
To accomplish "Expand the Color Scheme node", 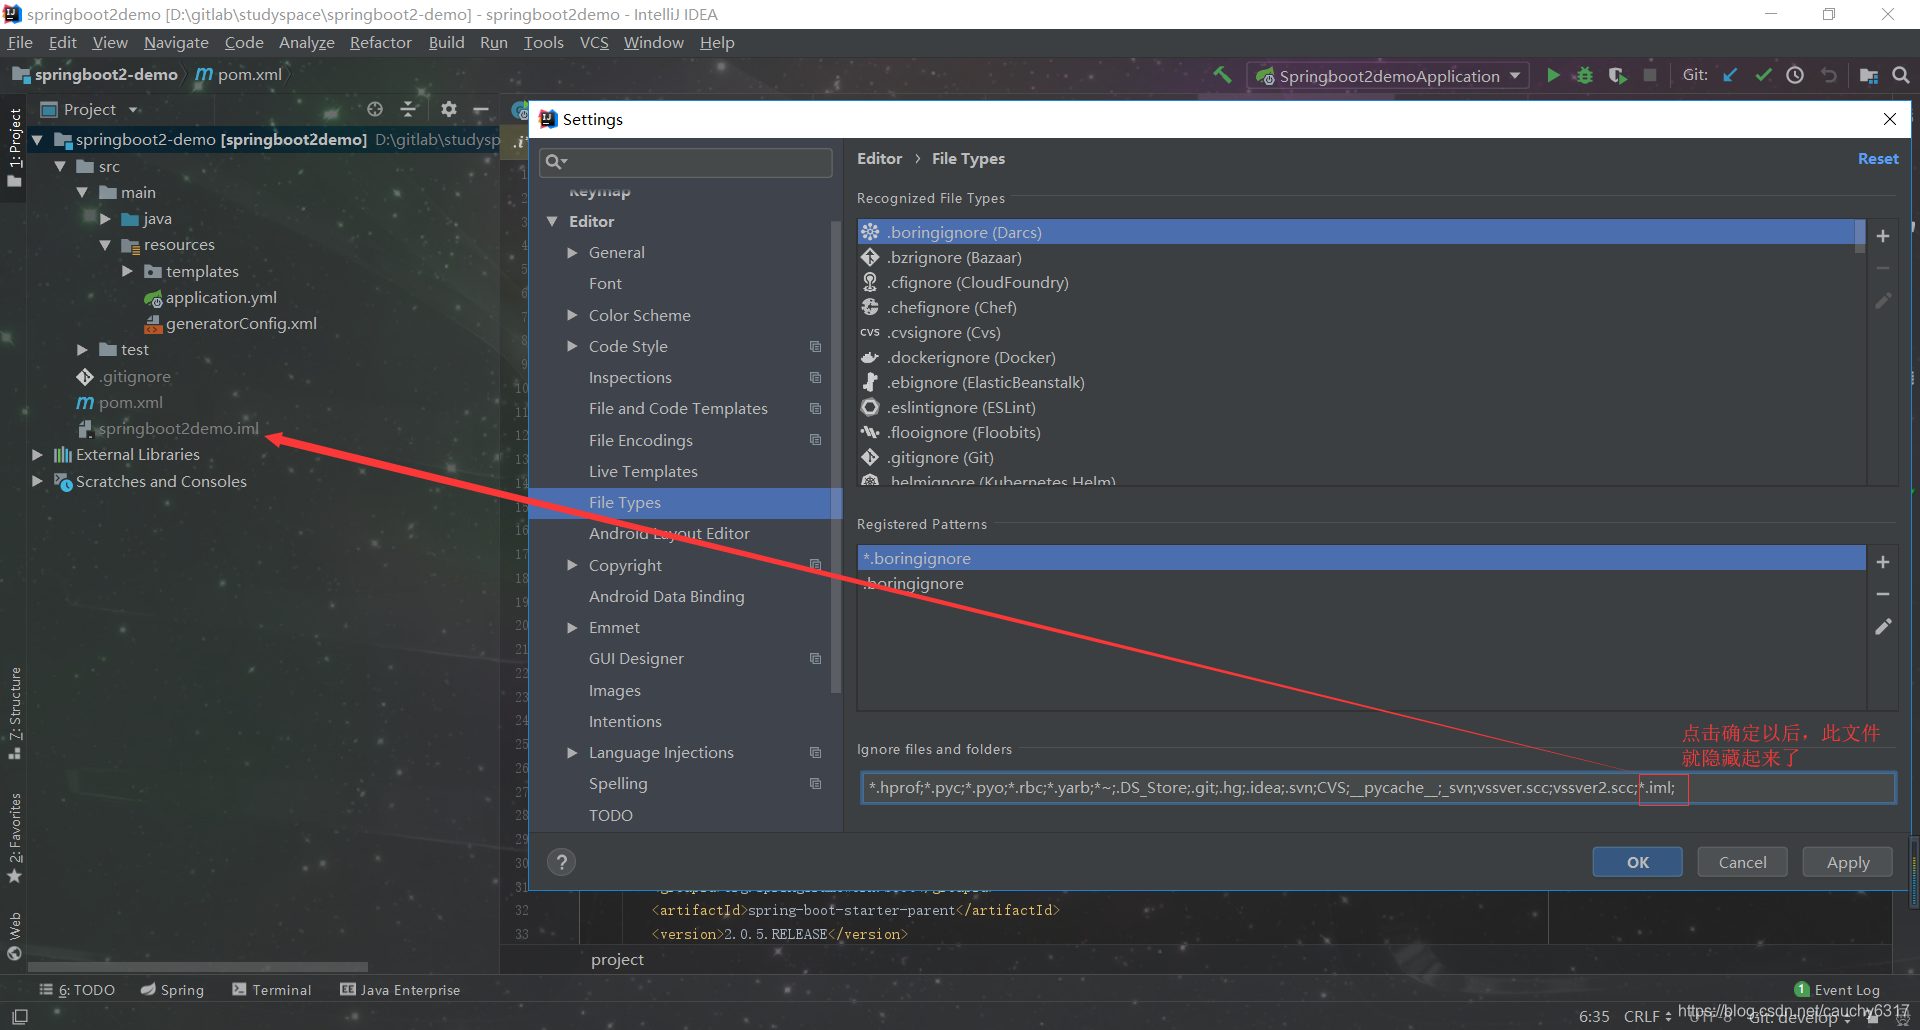I will tap(573, 315).
